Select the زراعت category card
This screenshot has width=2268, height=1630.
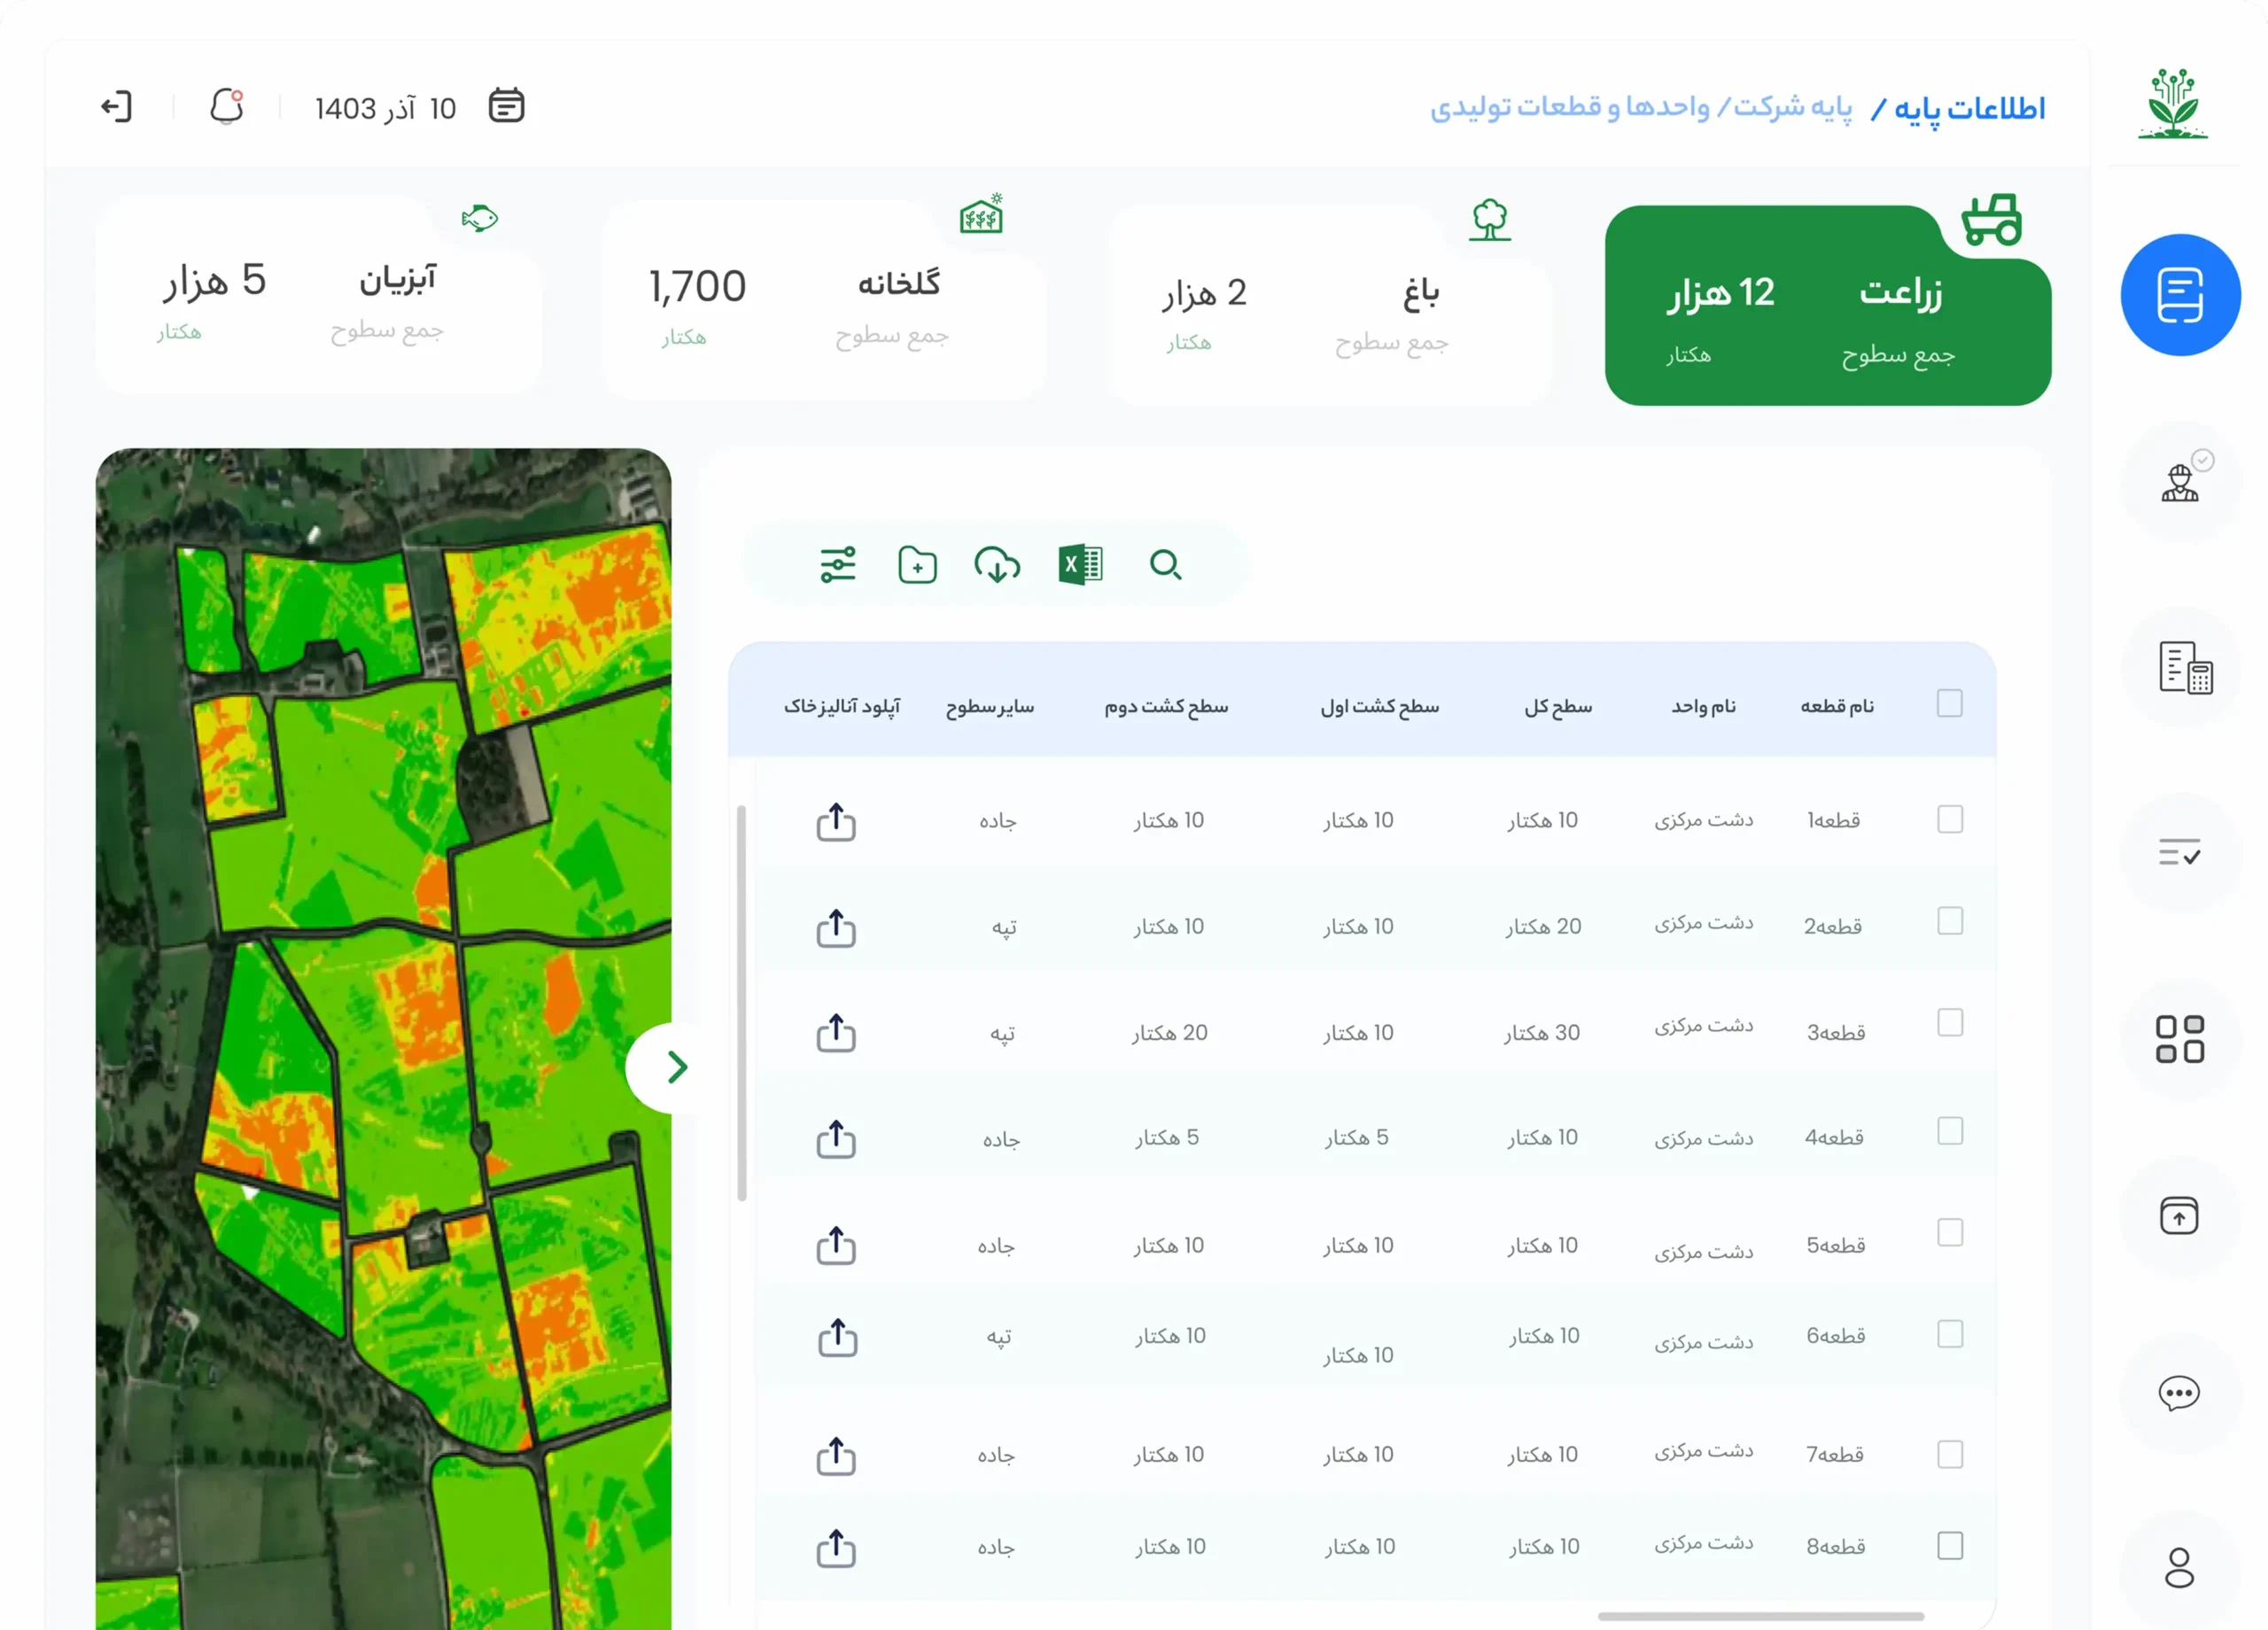[x=1828, y=305]
